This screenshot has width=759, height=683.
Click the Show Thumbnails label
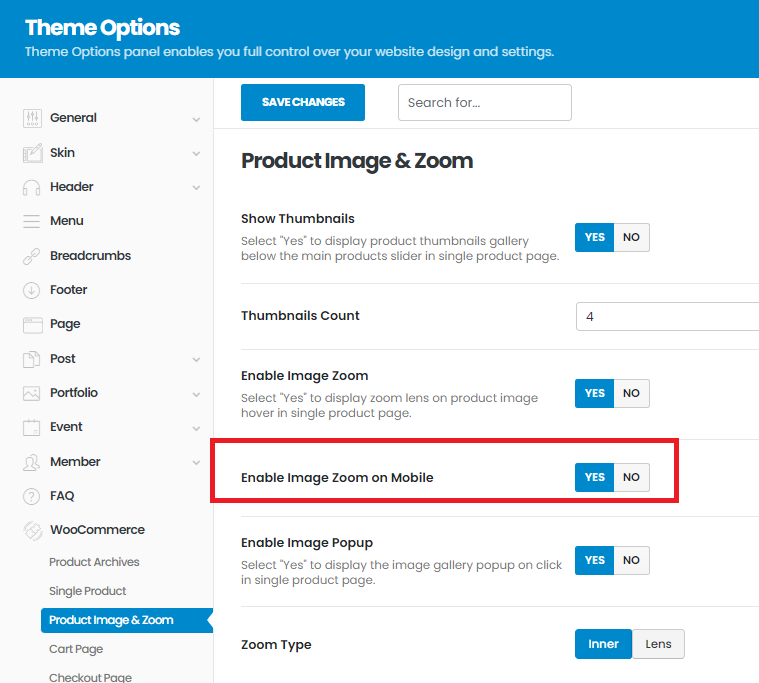[x=298, y=219]
